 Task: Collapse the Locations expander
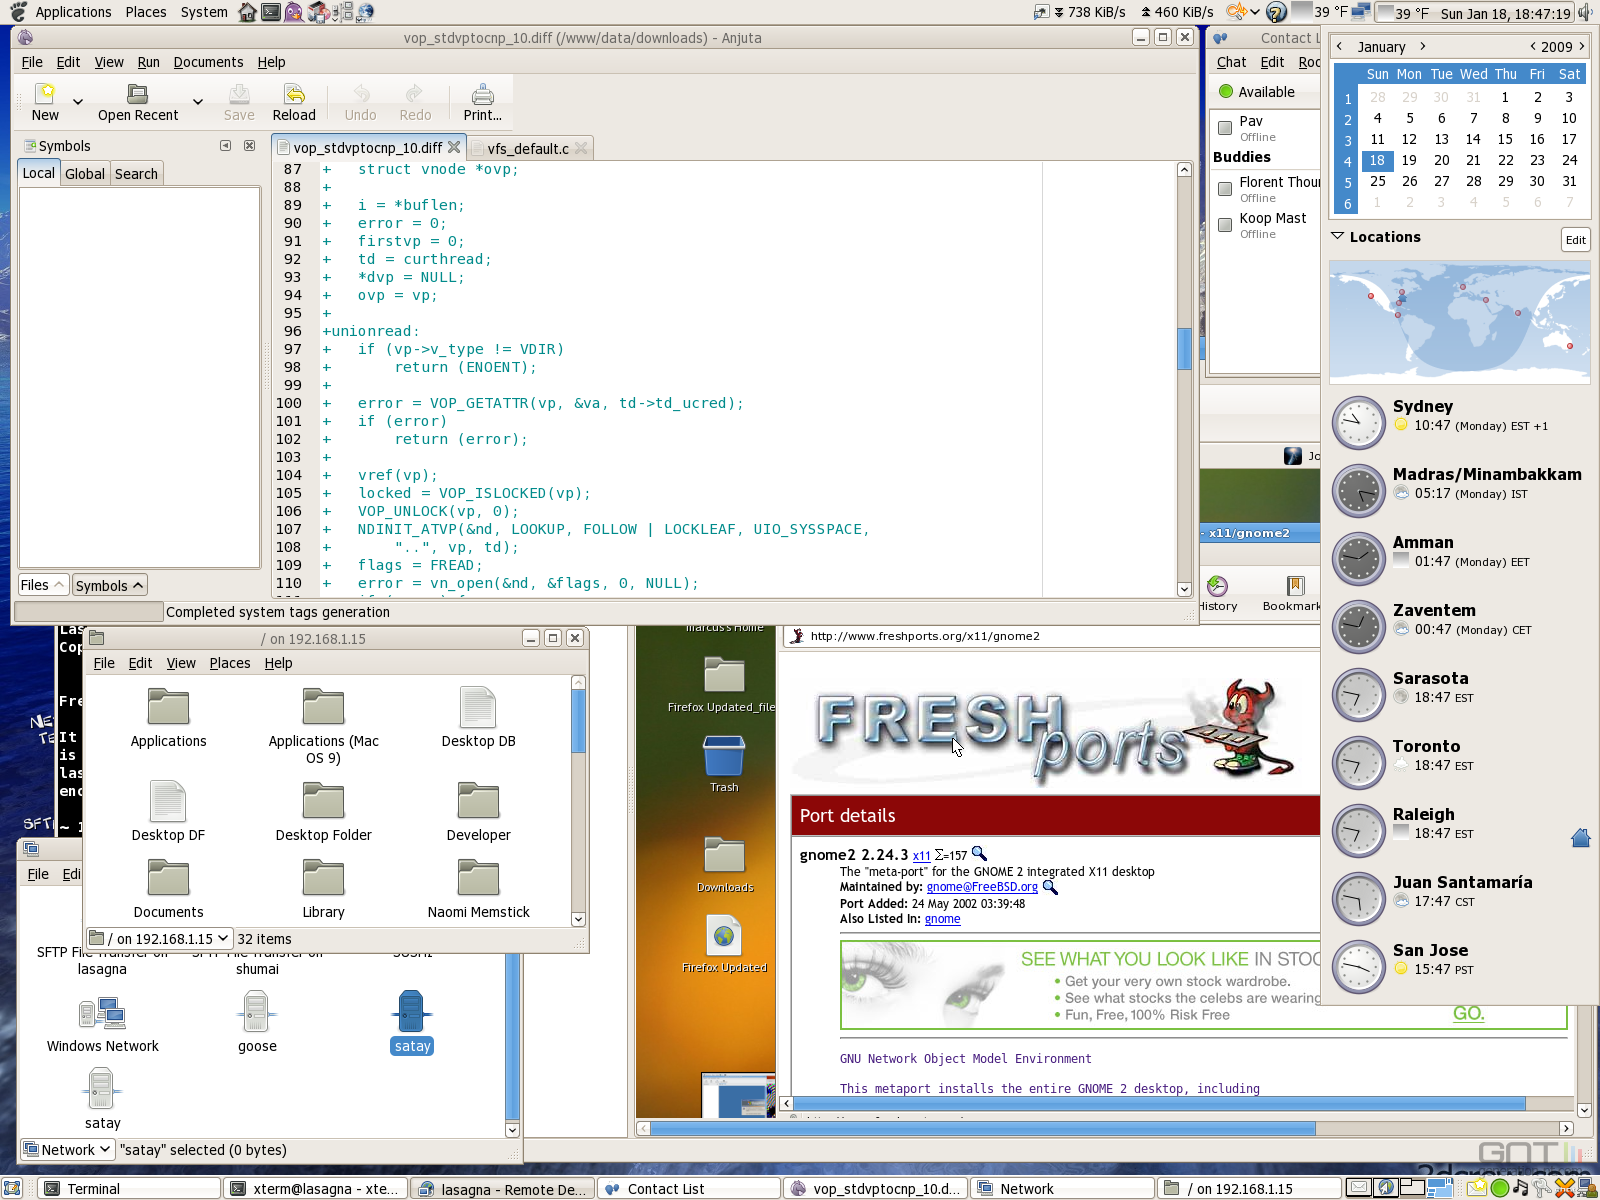pyautogui.click(x=1338, y=237)
